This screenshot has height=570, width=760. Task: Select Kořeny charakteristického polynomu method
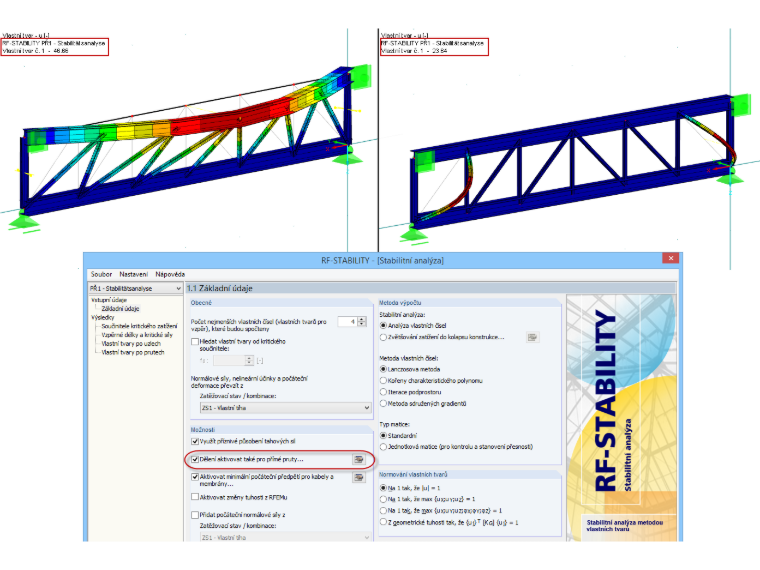tap(383, 380)
